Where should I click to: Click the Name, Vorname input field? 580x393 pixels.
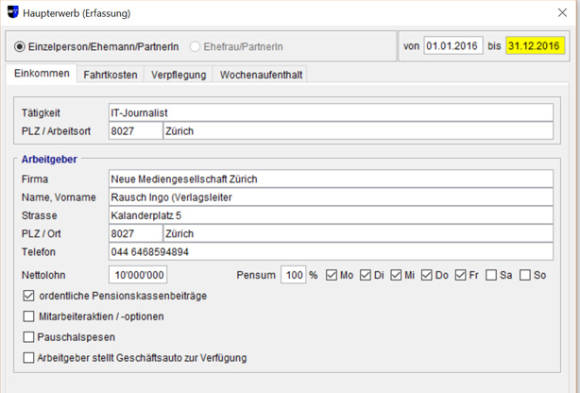click(x=331, y=197)
